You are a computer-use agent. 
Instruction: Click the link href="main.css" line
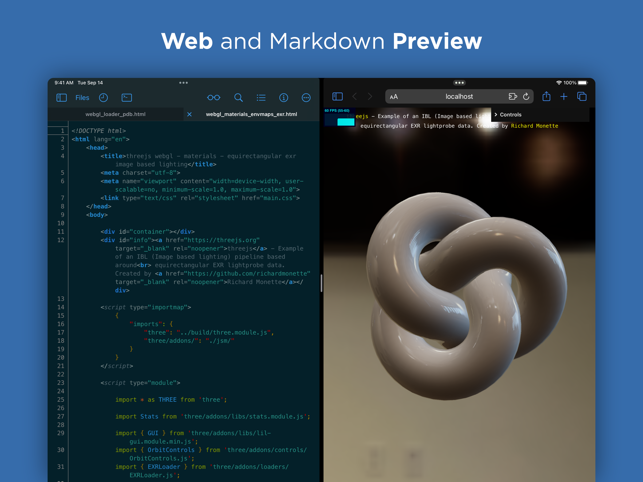coord(200,198)
